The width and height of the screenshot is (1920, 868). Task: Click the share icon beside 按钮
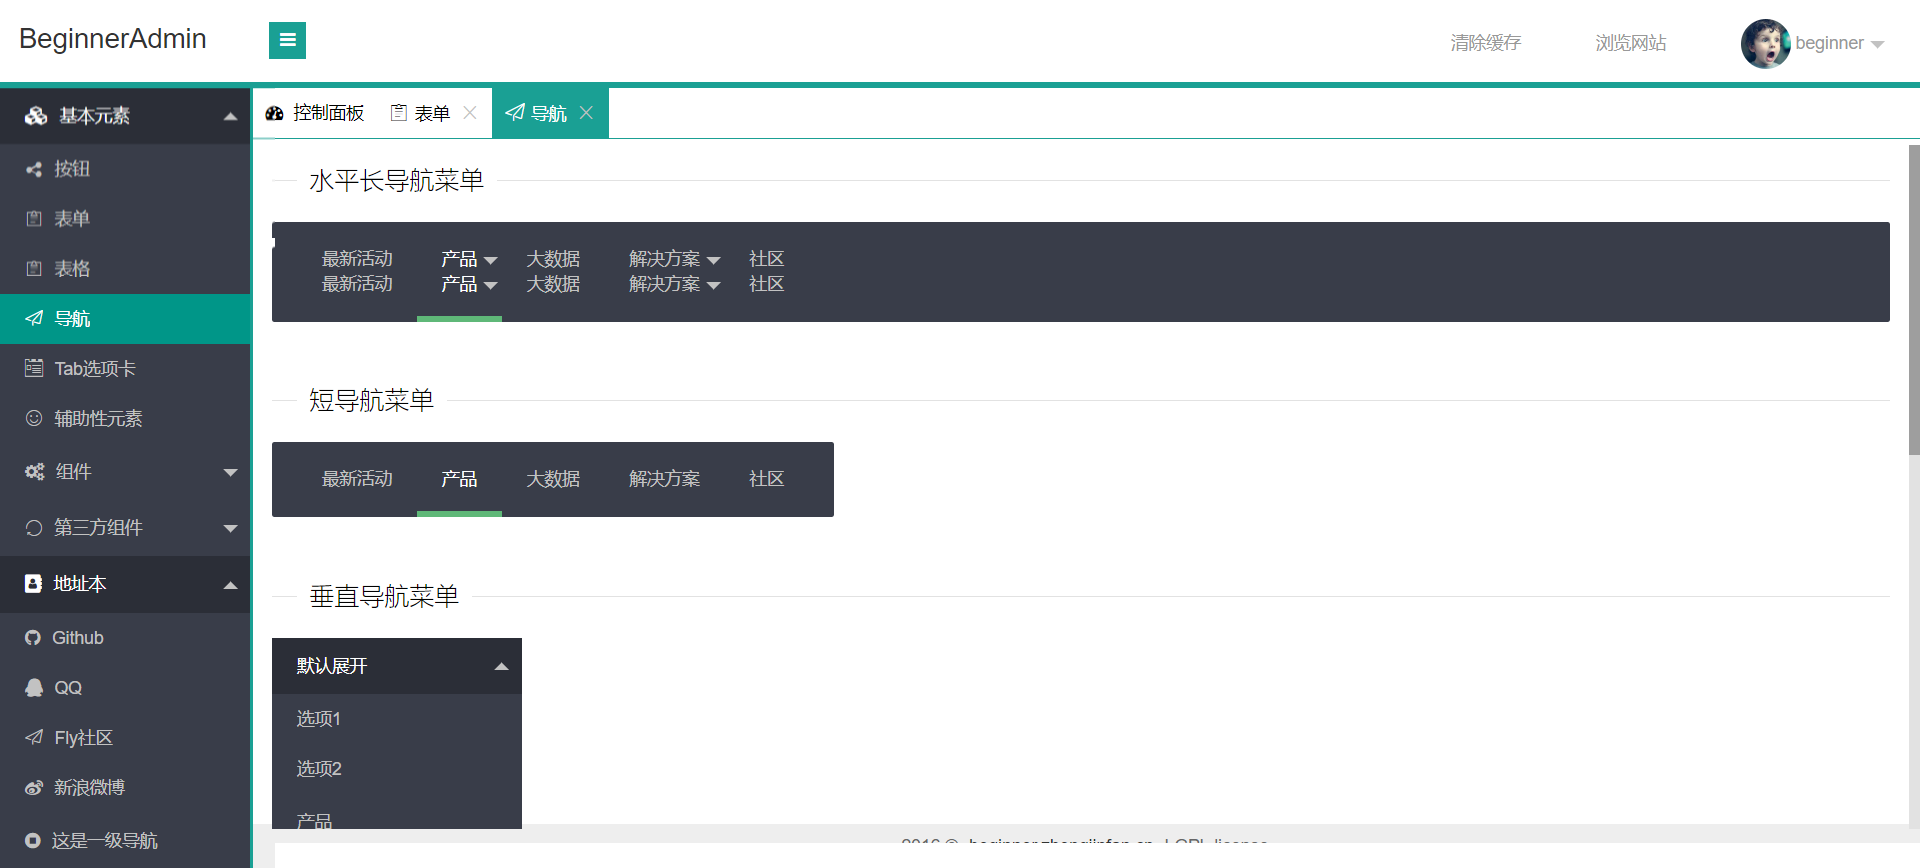(34, 169)
